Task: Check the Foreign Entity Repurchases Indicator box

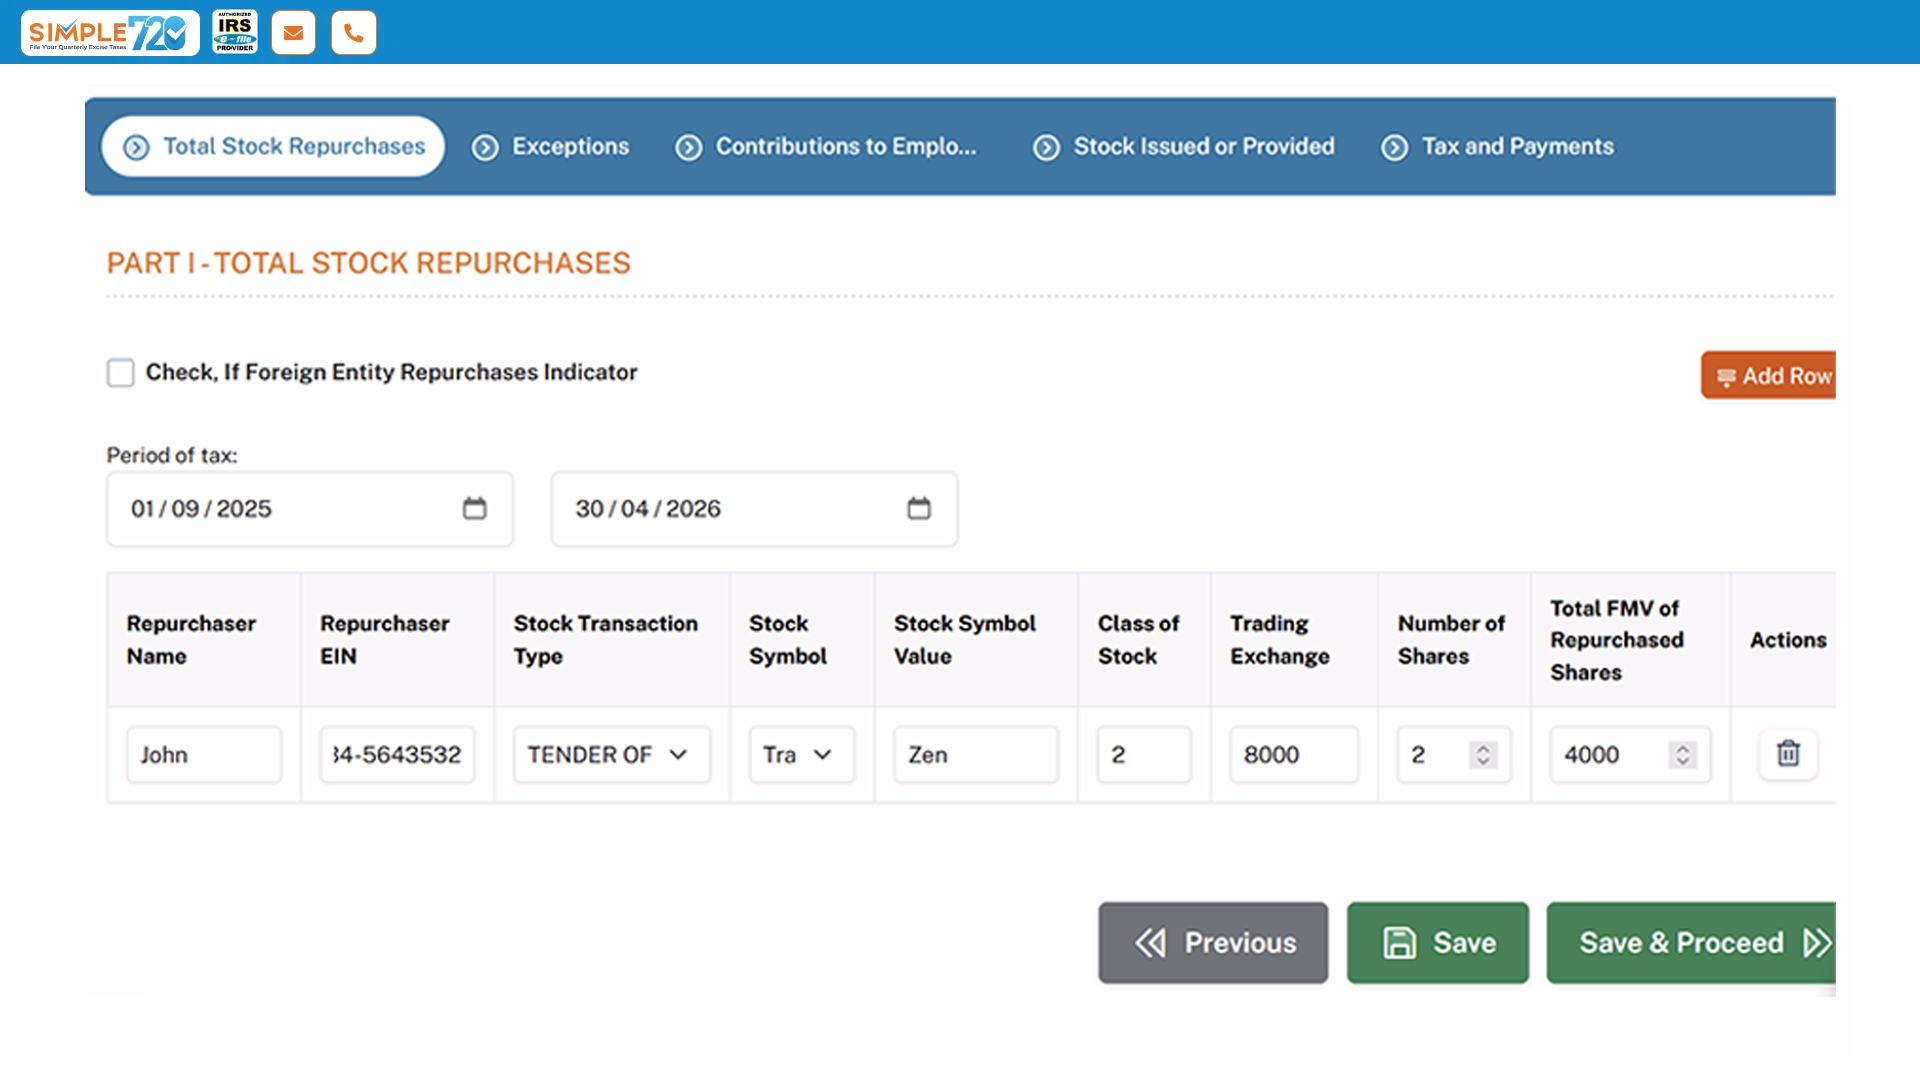Action: 121,373
